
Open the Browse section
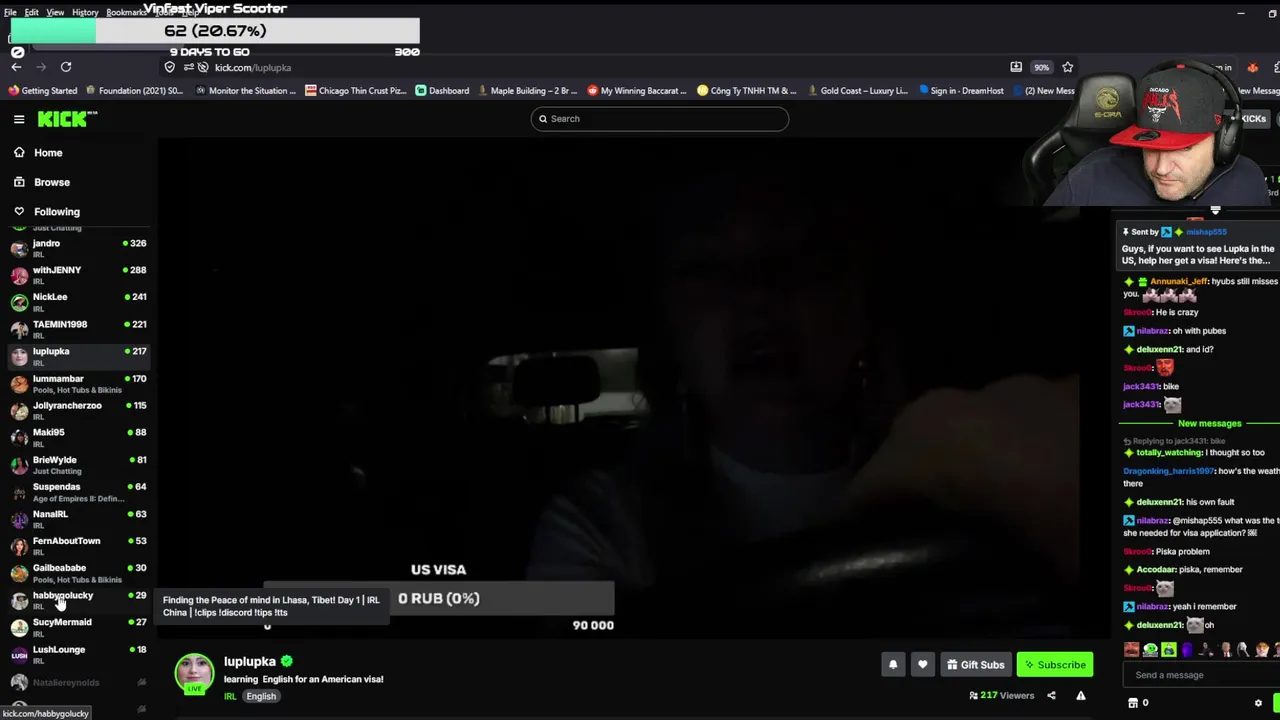pos(52,182)
